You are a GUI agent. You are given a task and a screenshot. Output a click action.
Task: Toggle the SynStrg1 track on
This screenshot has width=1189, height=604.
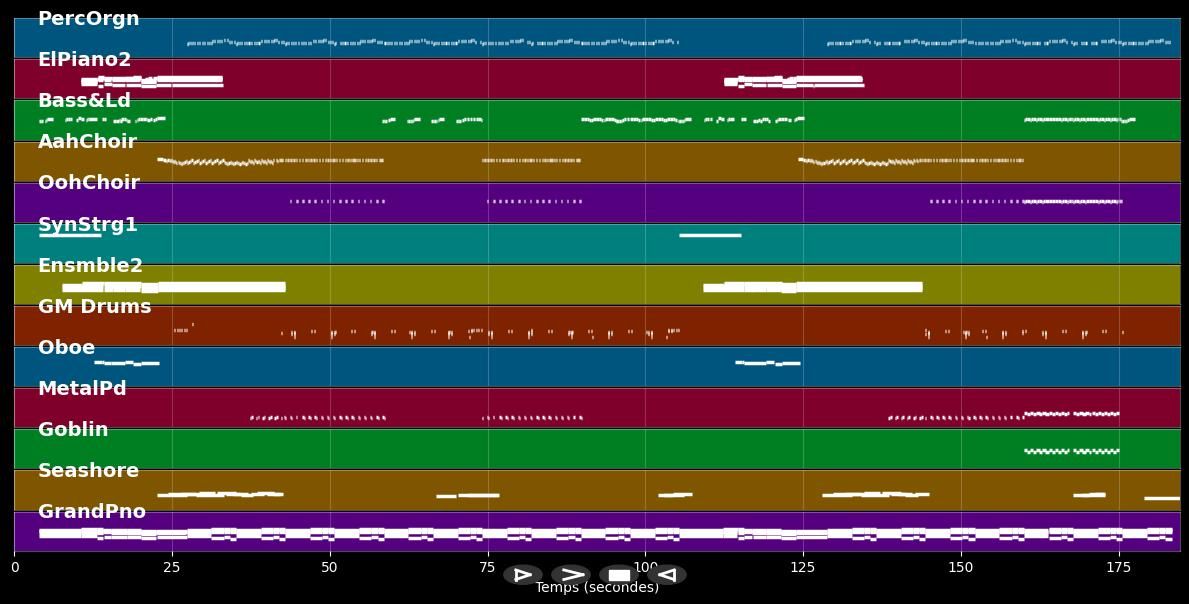pyautogui.click(x=87, y=224)
